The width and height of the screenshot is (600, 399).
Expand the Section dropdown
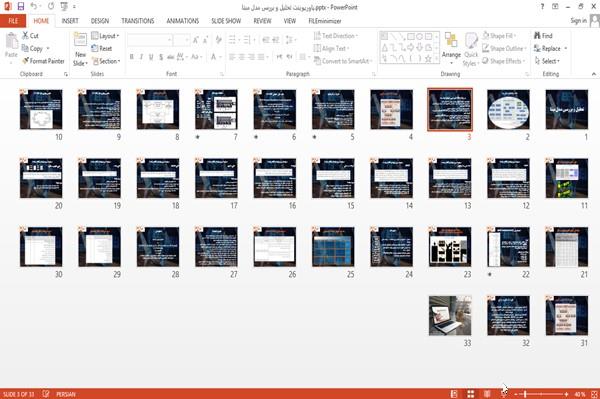[106, 61]
